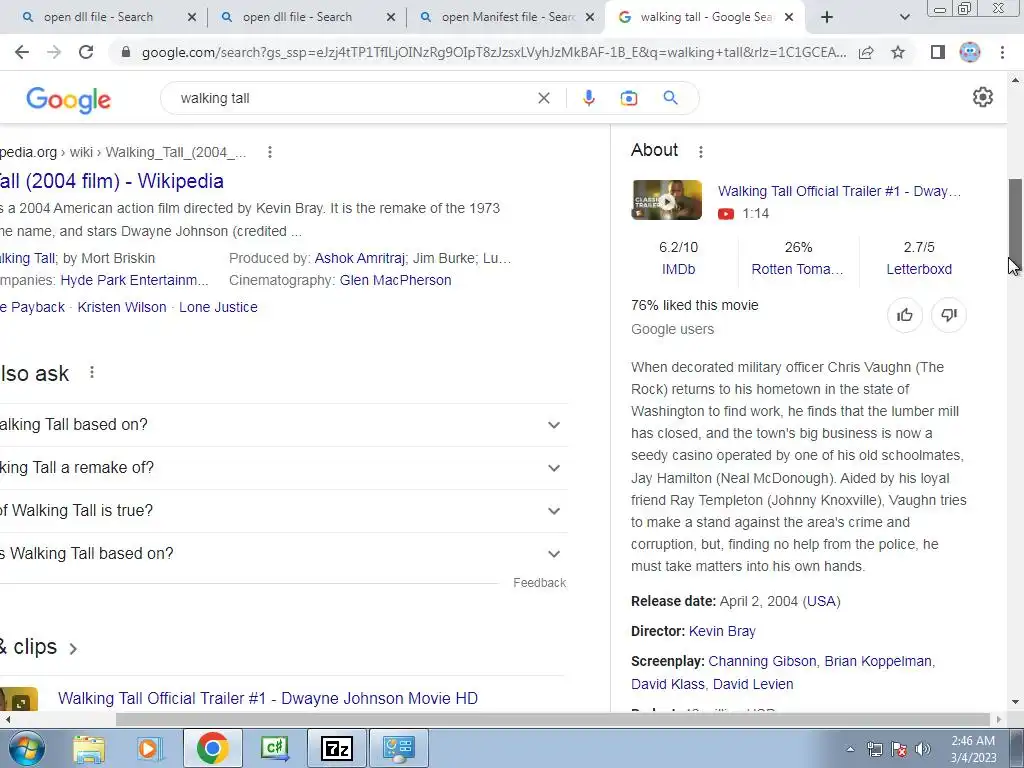This screenshot has width=1024, height=768.
Task: Click the volume speaker tray icon
Action: [x=923, y=749]
